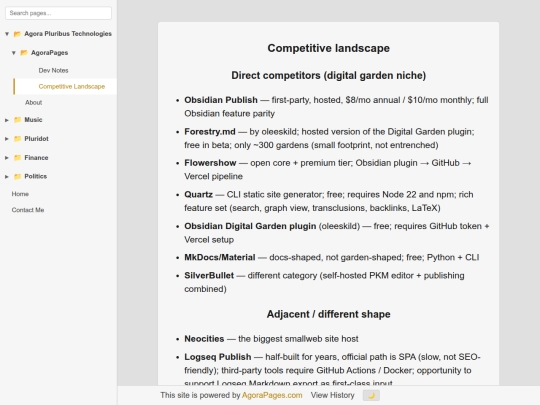The image size is (540, 405).
Task: Follow the AgoraPages.com footer link
Action: pyautogui.click(x=272, y=395)
